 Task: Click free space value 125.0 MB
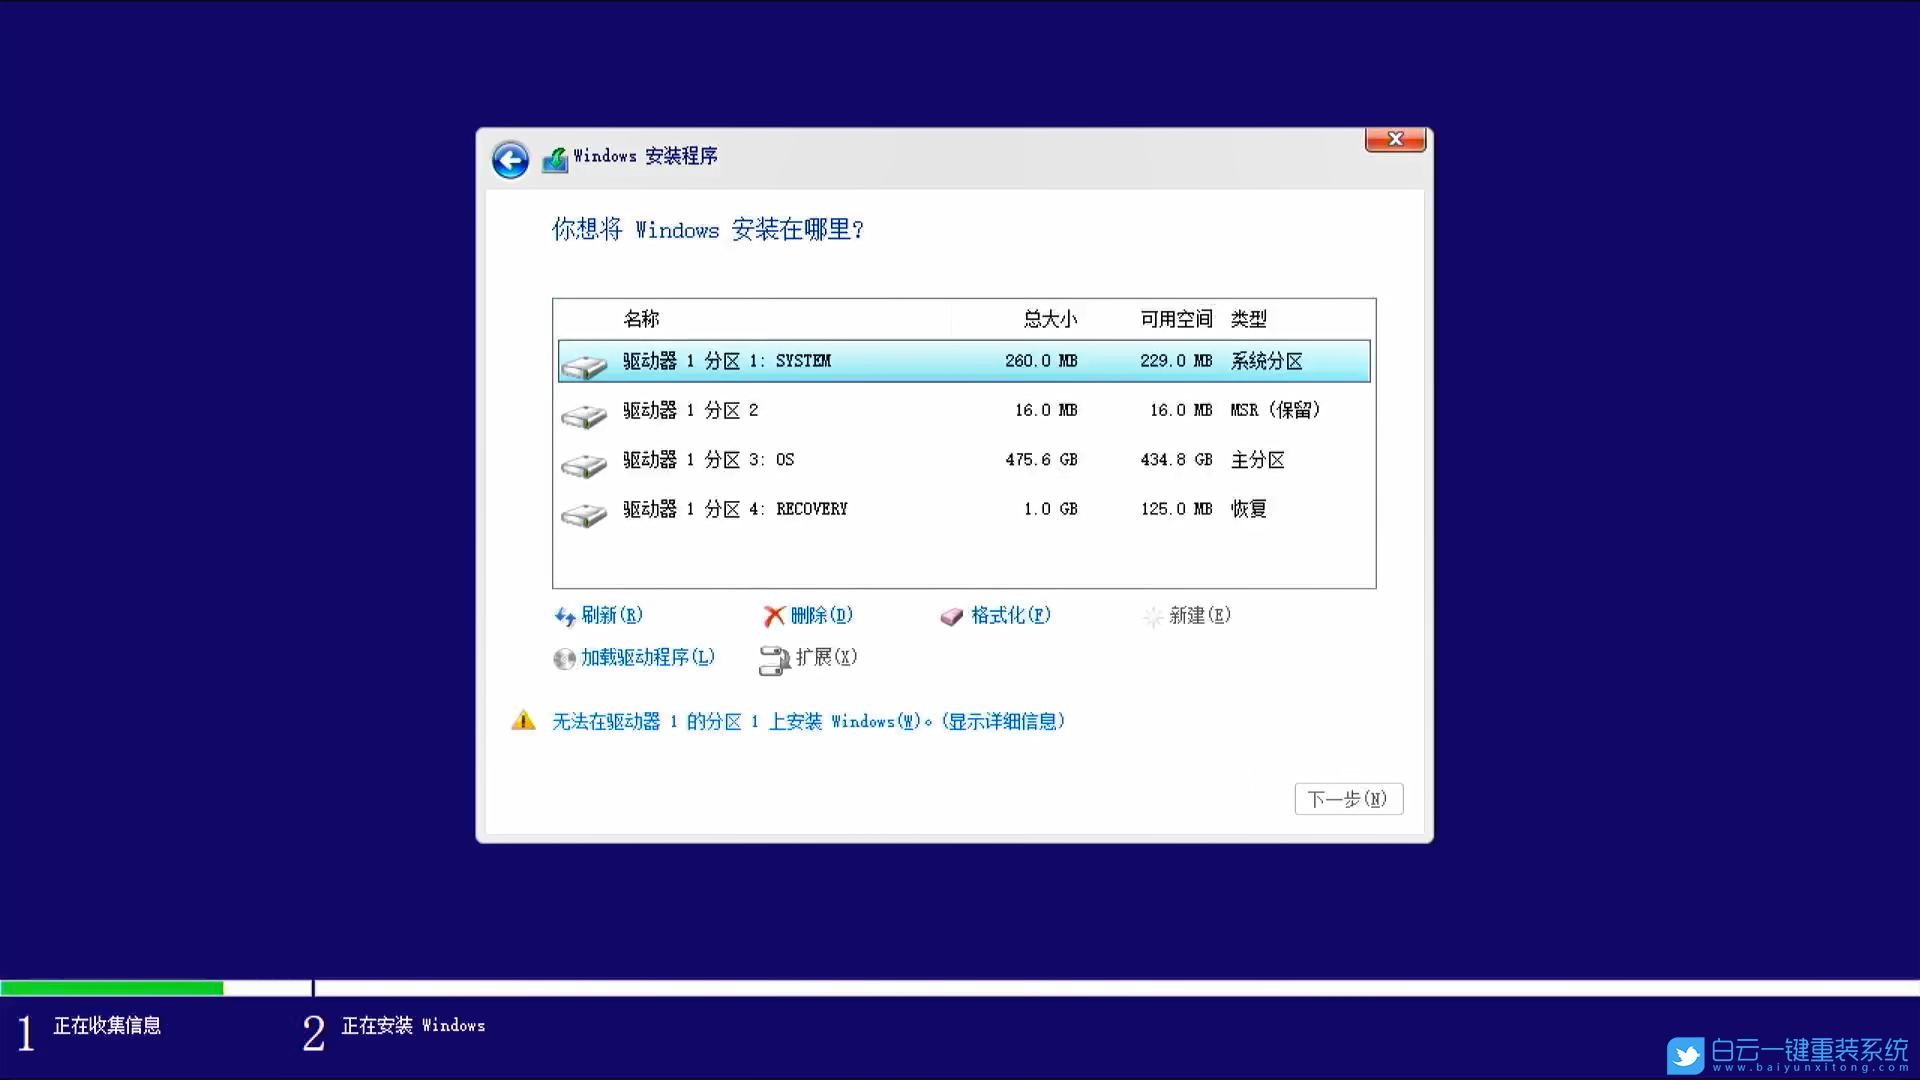[1176, 509]
